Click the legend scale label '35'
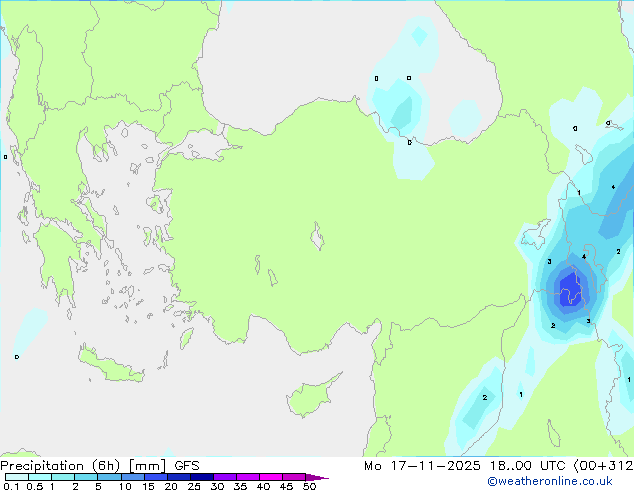Screen dimensions: 634x490 point(240,486)
